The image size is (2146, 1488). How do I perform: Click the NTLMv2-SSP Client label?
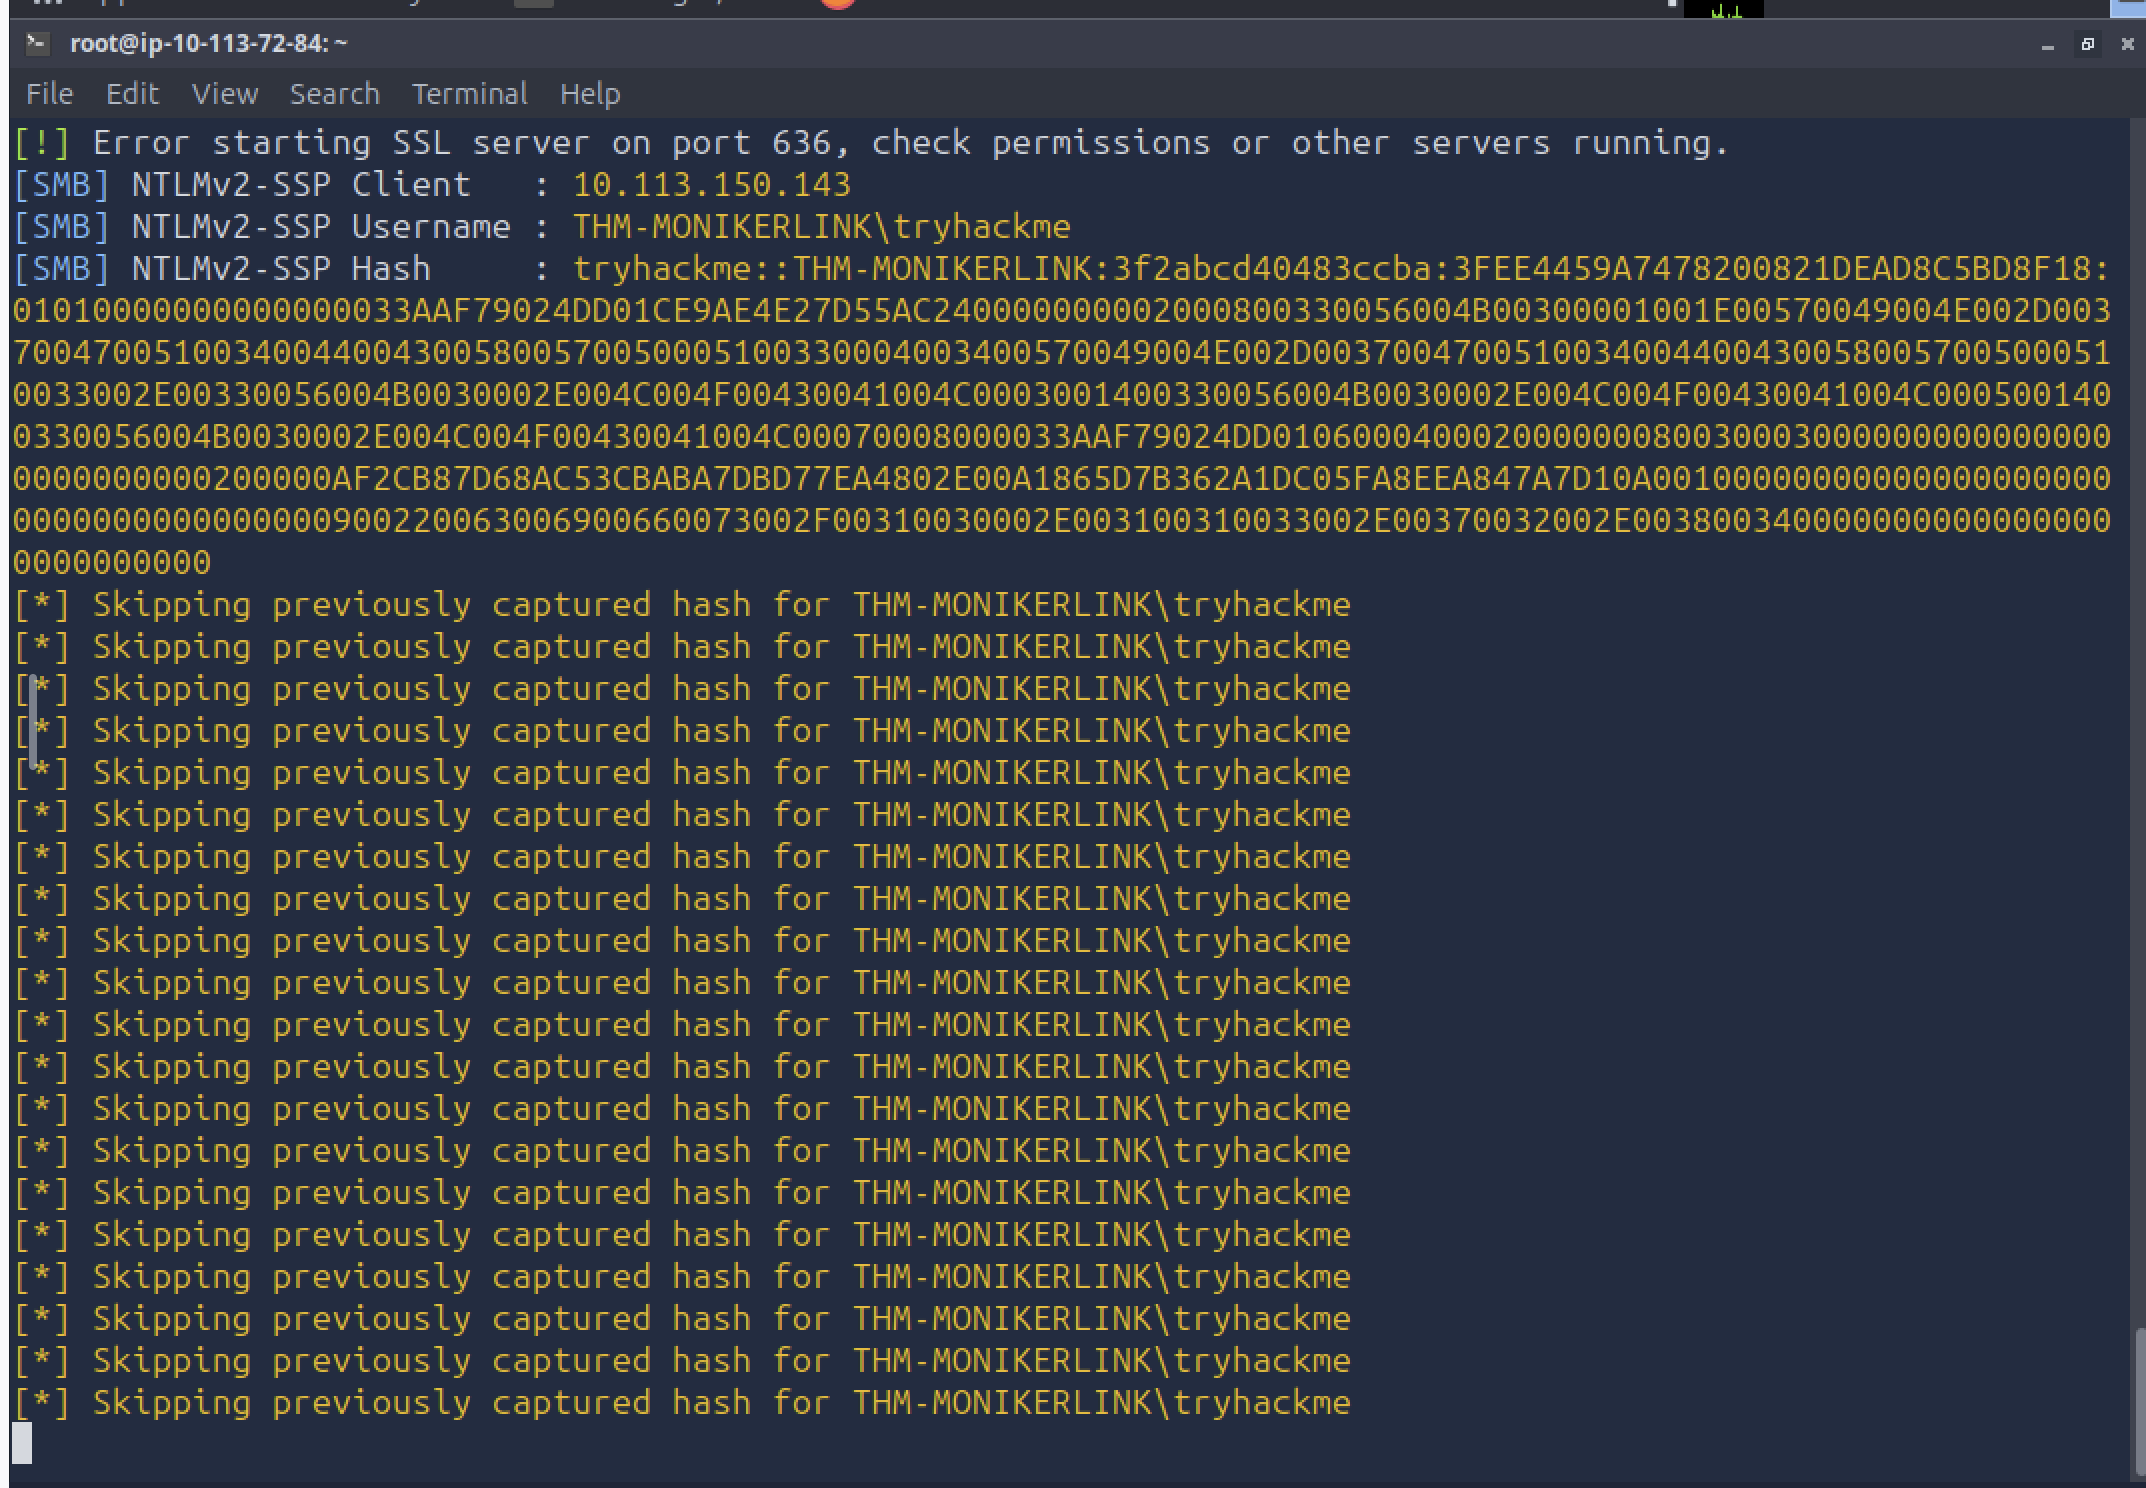click(x=301, y=185)
